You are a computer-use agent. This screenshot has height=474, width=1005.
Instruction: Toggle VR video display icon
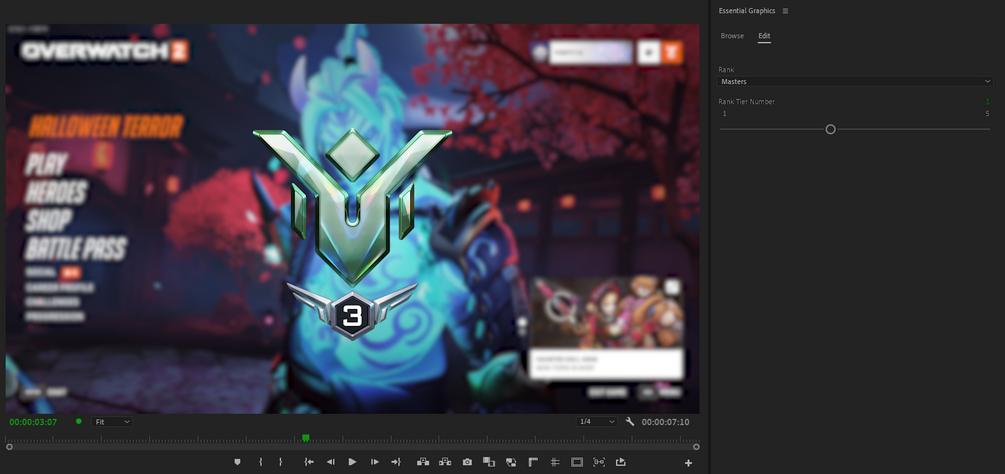coord(599,462)
